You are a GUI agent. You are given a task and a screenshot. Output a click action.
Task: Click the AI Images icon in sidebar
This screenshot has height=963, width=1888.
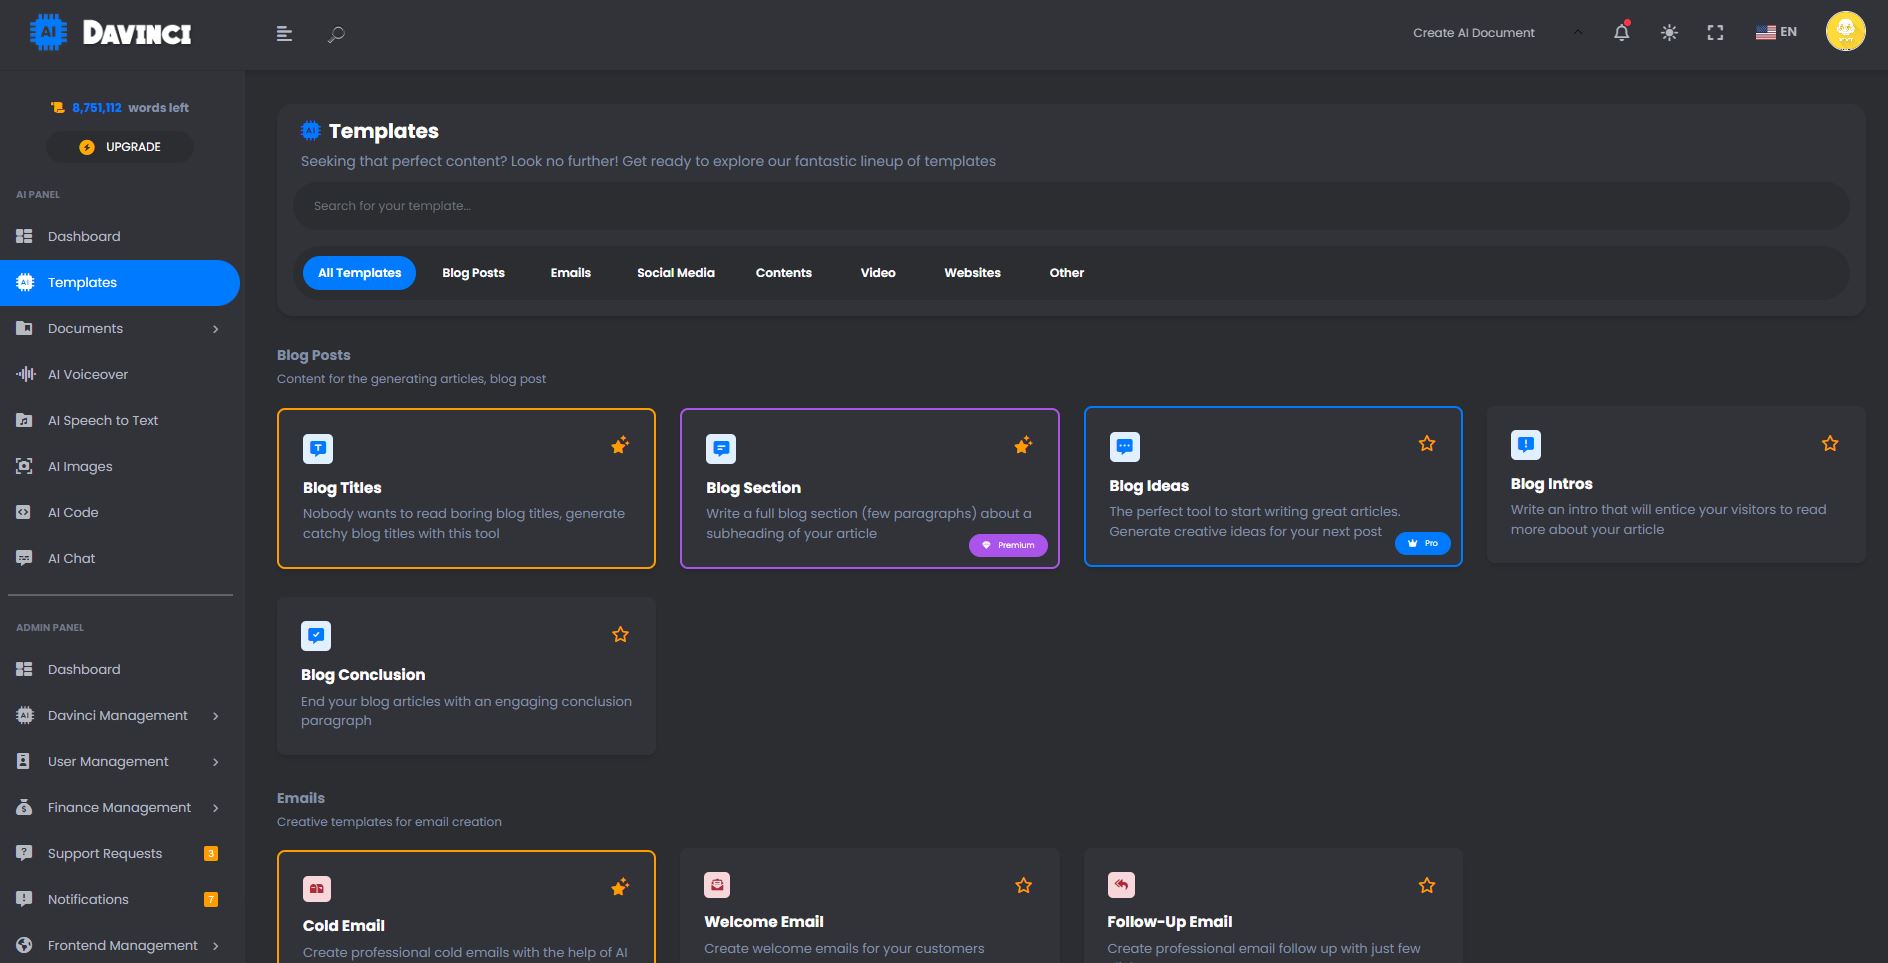click(x=24, y=466)
